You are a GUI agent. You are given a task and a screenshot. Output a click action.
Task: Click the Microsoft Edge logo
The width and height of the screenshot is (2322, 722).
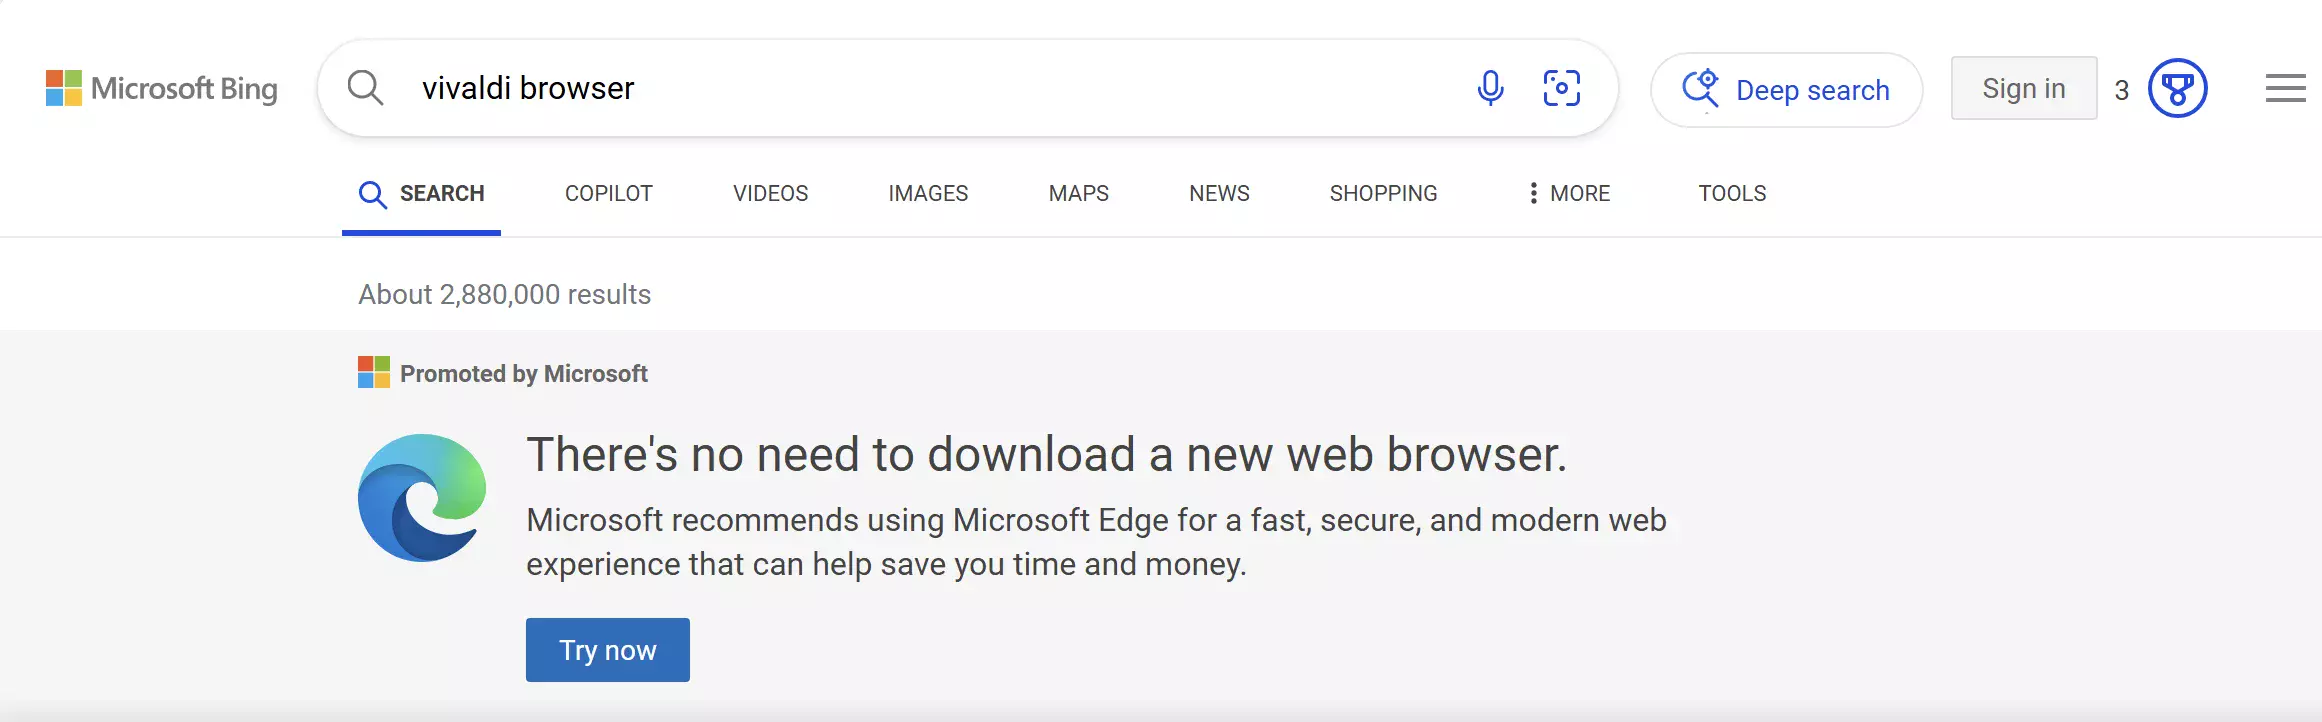coord(422,498)
